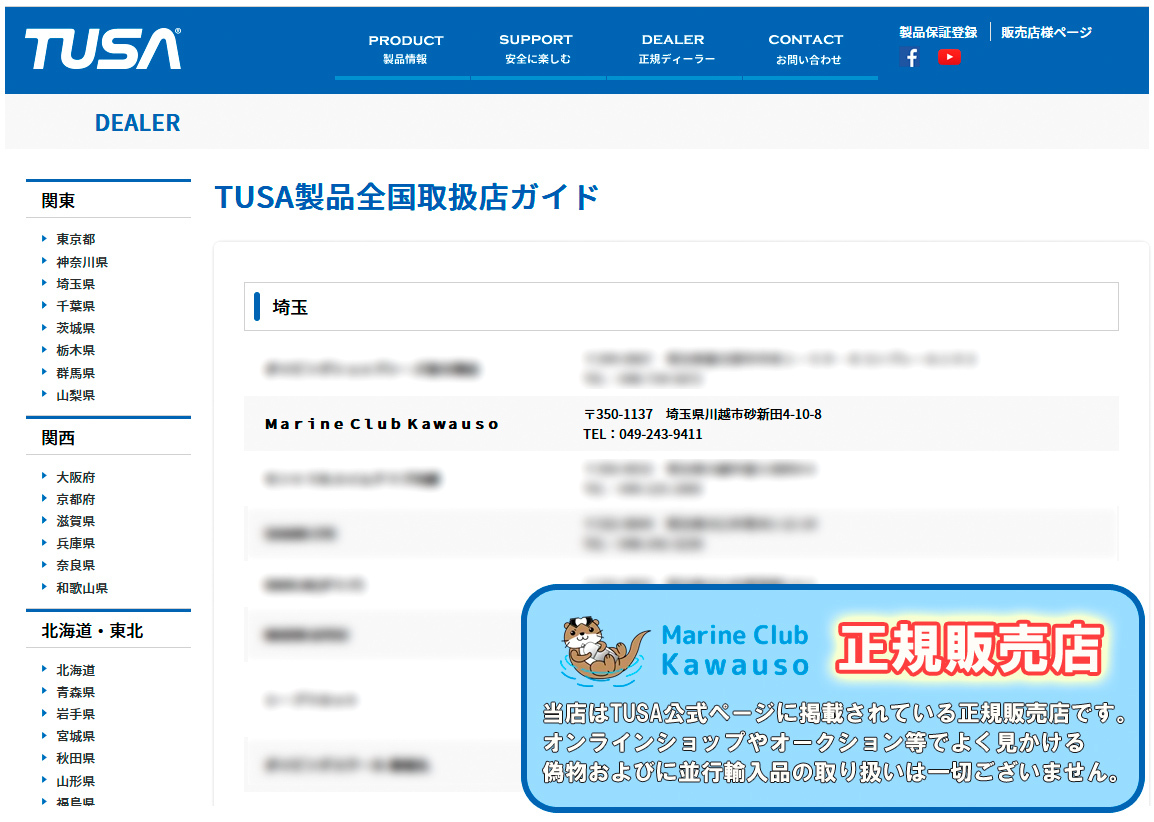Switch to the DEALER 正規ディーラー section
This screenshot has height=822, width=1154.
click(x=672, y=50)
